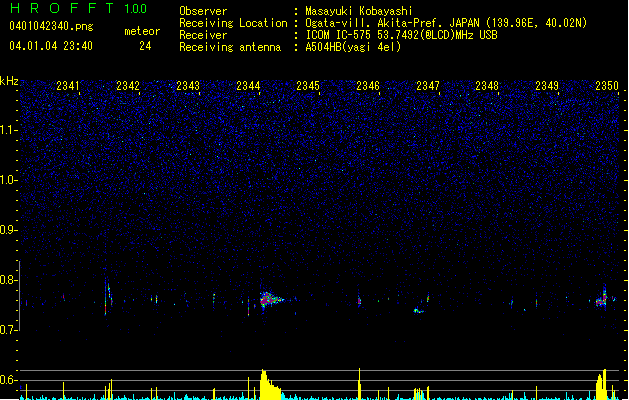Click the 1.0 kHz axis label
Image resolution: width=629 pixels, height=400 pixels.
click(8, 180)
